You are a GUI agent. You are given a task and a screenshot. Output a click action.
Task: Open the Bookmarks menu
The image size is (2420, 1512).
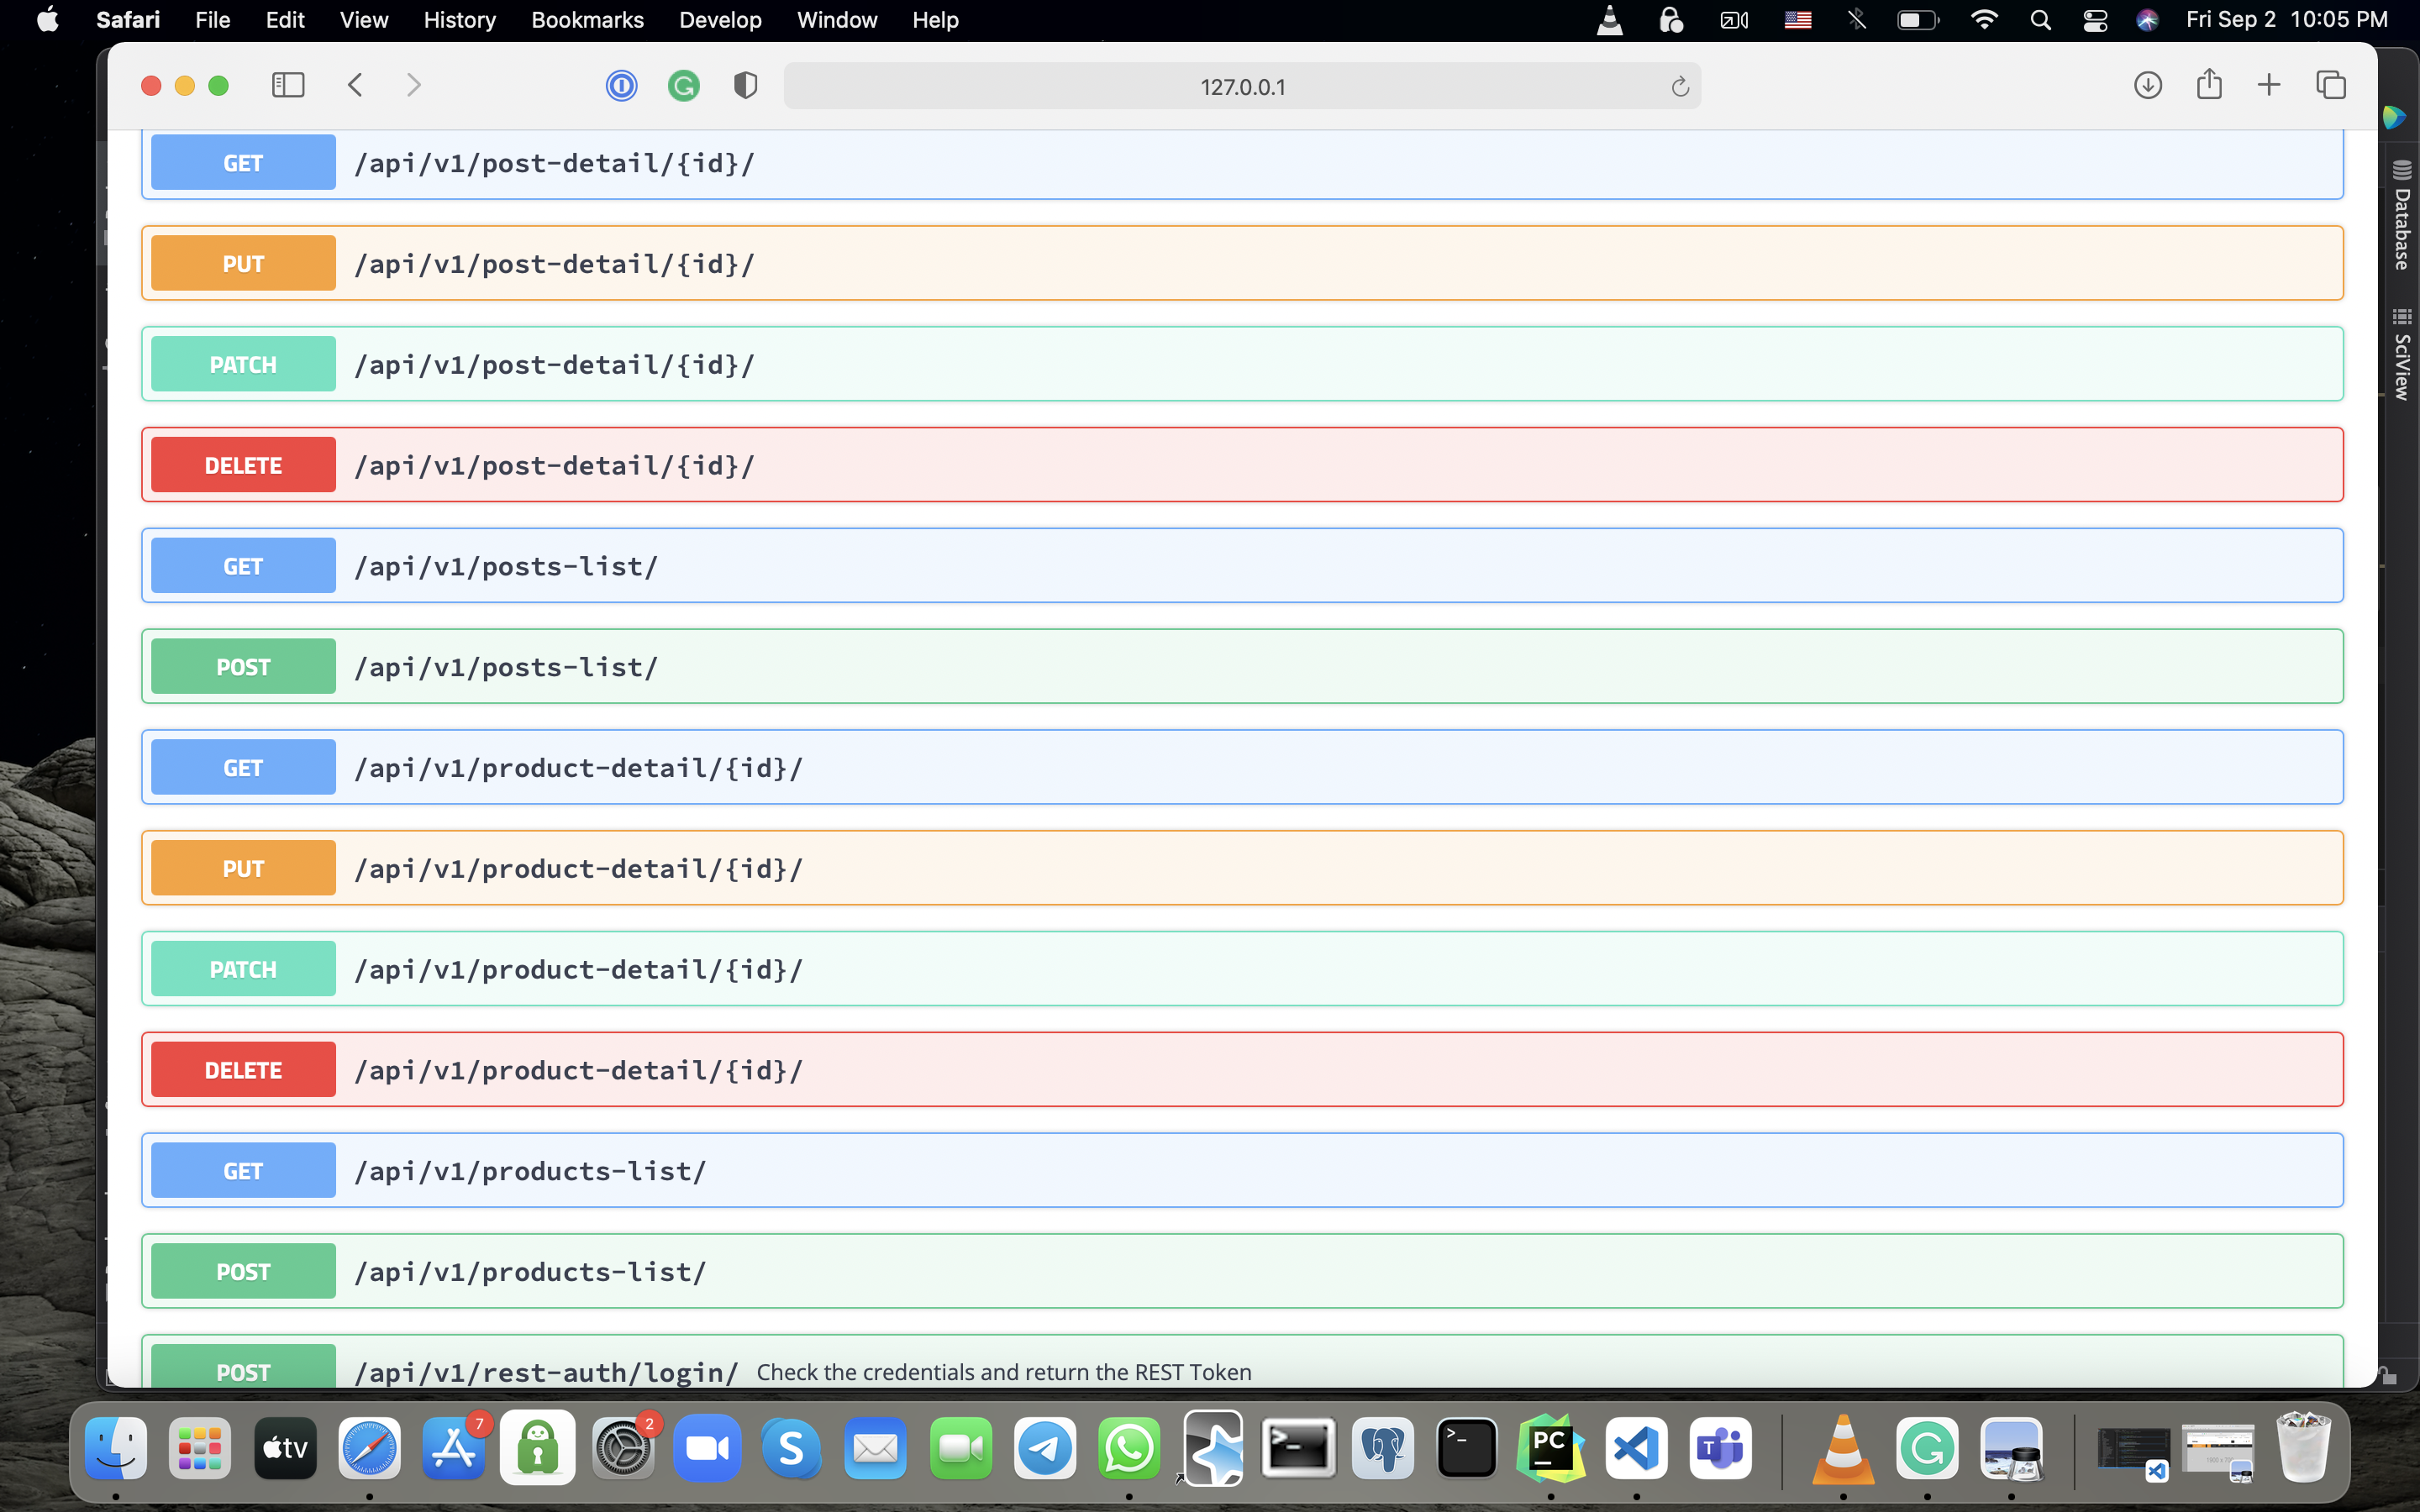[x=587, y=20]
